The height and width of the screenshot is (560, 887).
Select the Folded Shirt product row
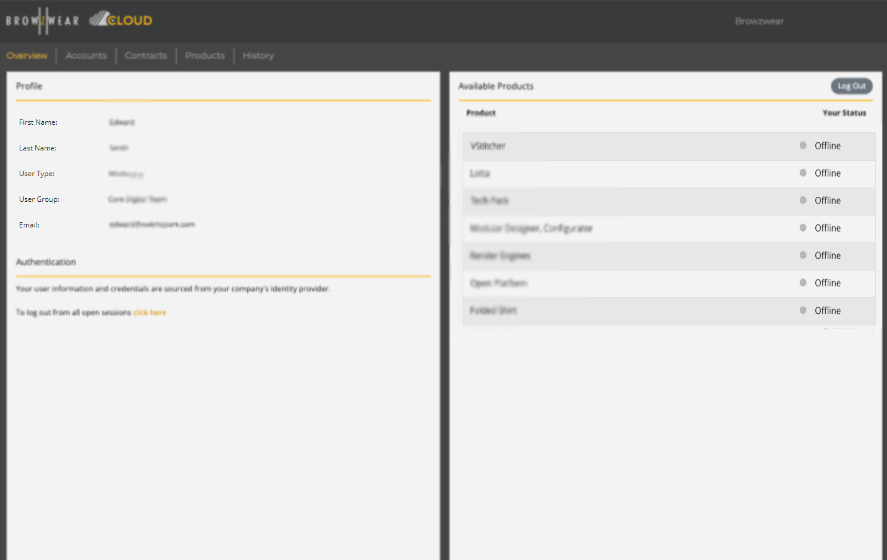669,311
